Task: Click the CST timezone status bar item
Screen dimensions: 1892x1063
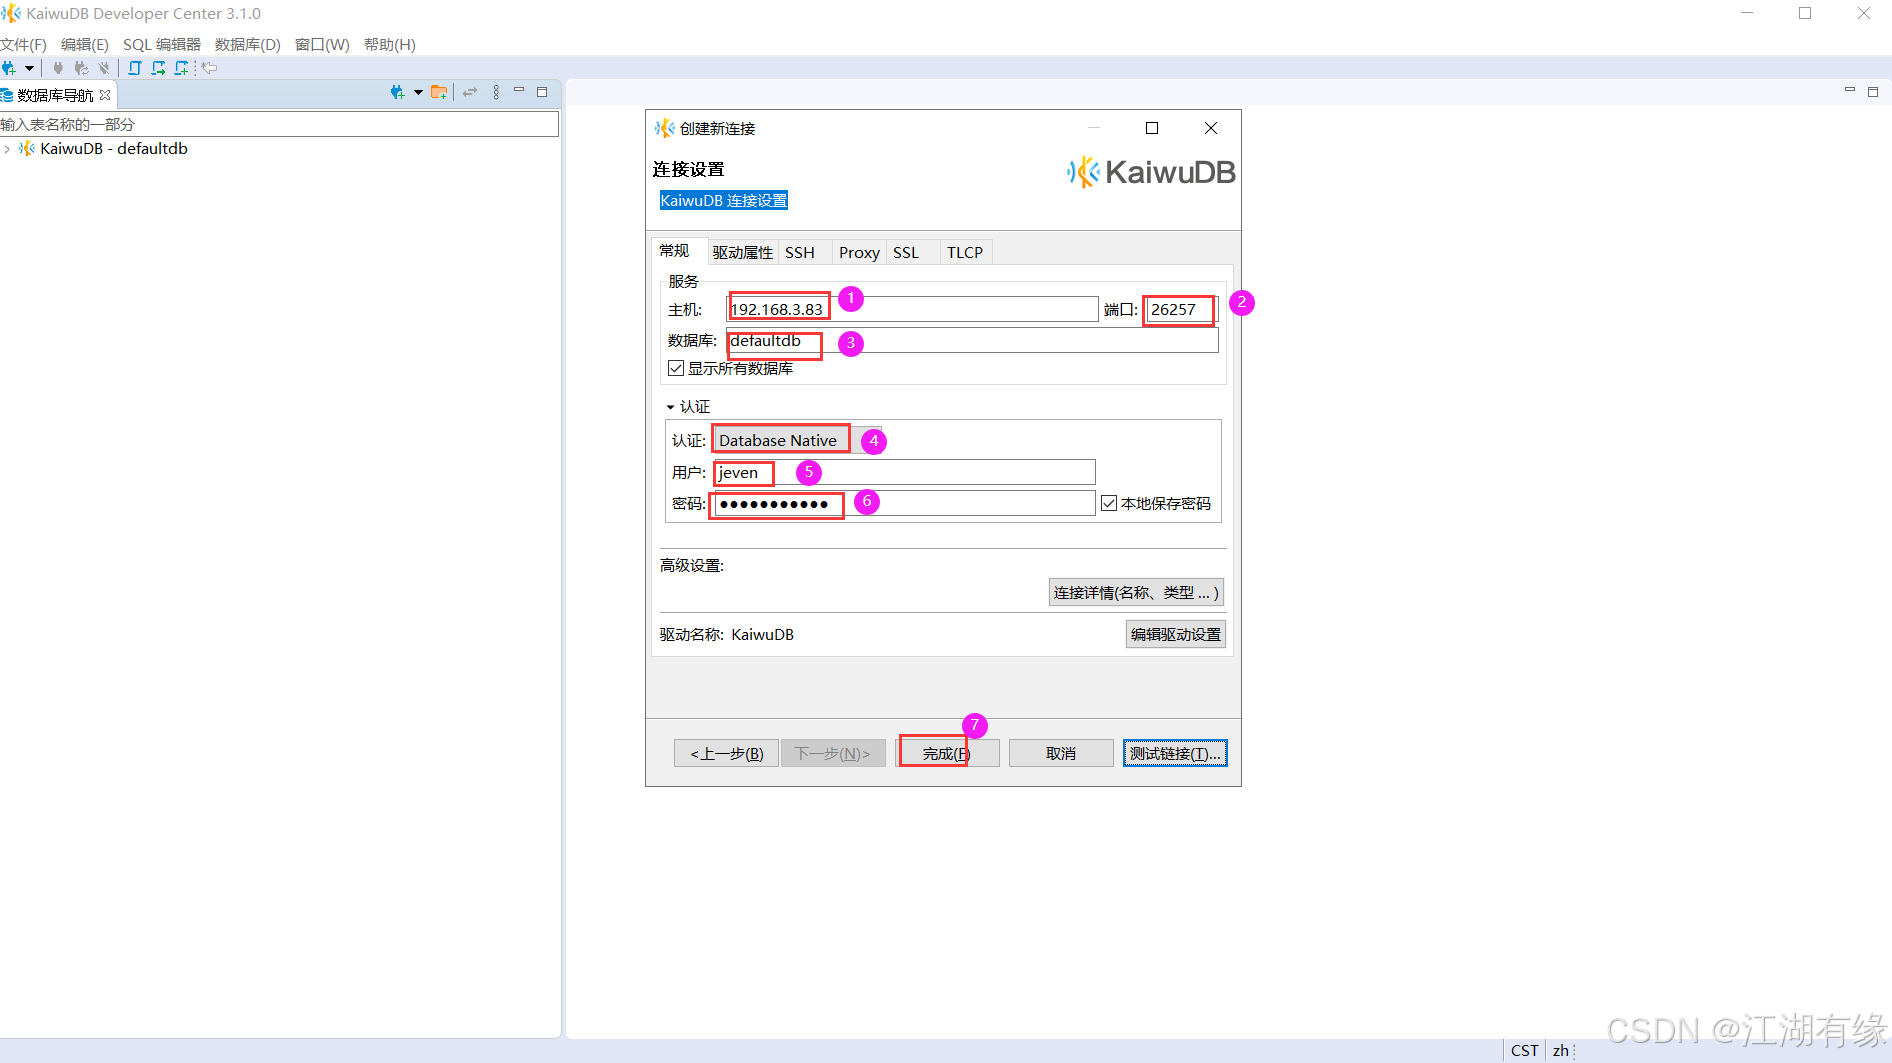Action: 1524,1050
